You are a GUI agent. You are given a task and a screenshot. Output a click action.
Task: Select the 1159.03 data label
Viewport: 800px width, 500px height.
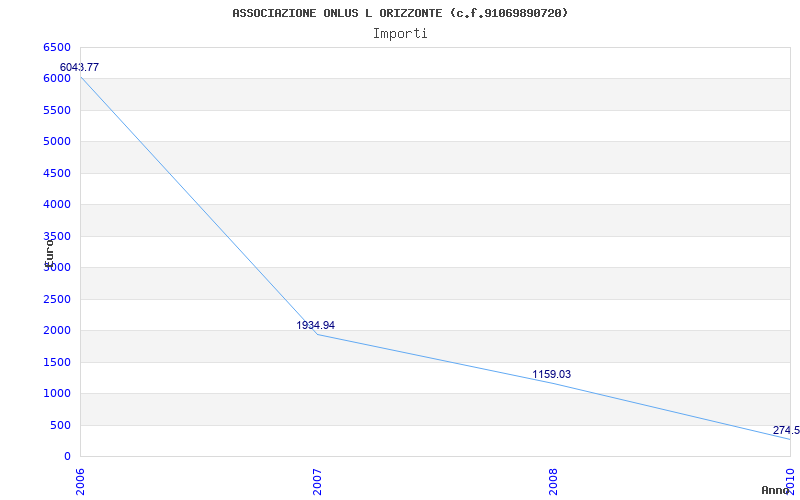click(x=552, y=374)
